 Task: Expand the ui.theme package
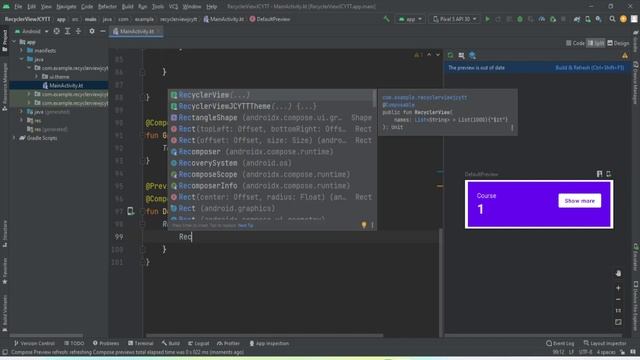36,77
